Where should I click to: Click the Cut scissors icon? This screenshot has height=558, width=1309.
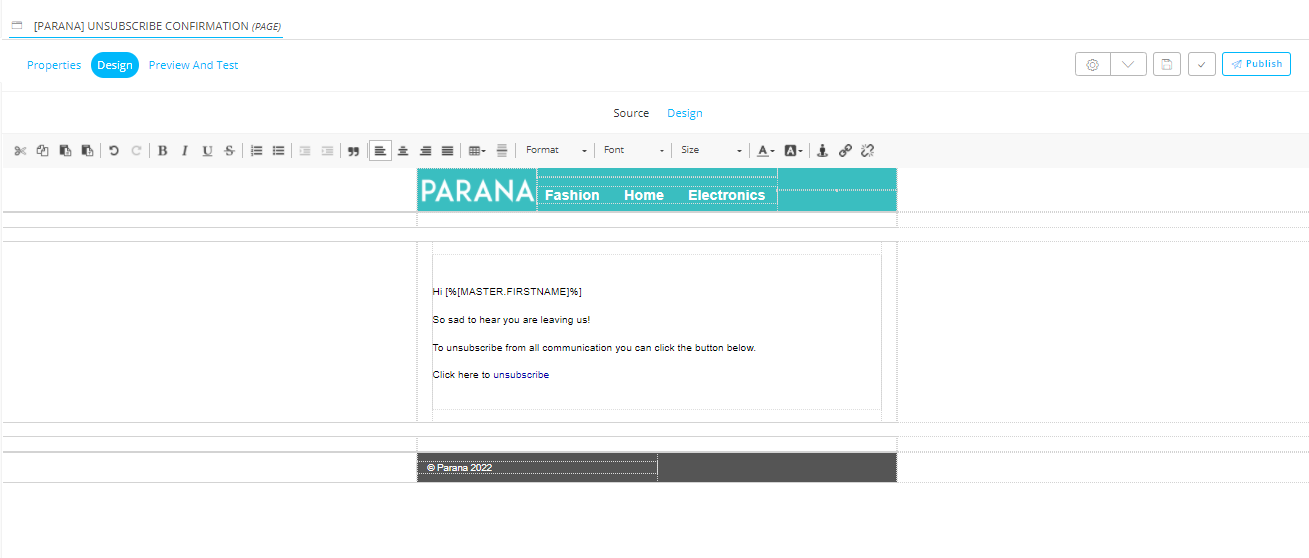pyautogui.click(x=20, y=151)
